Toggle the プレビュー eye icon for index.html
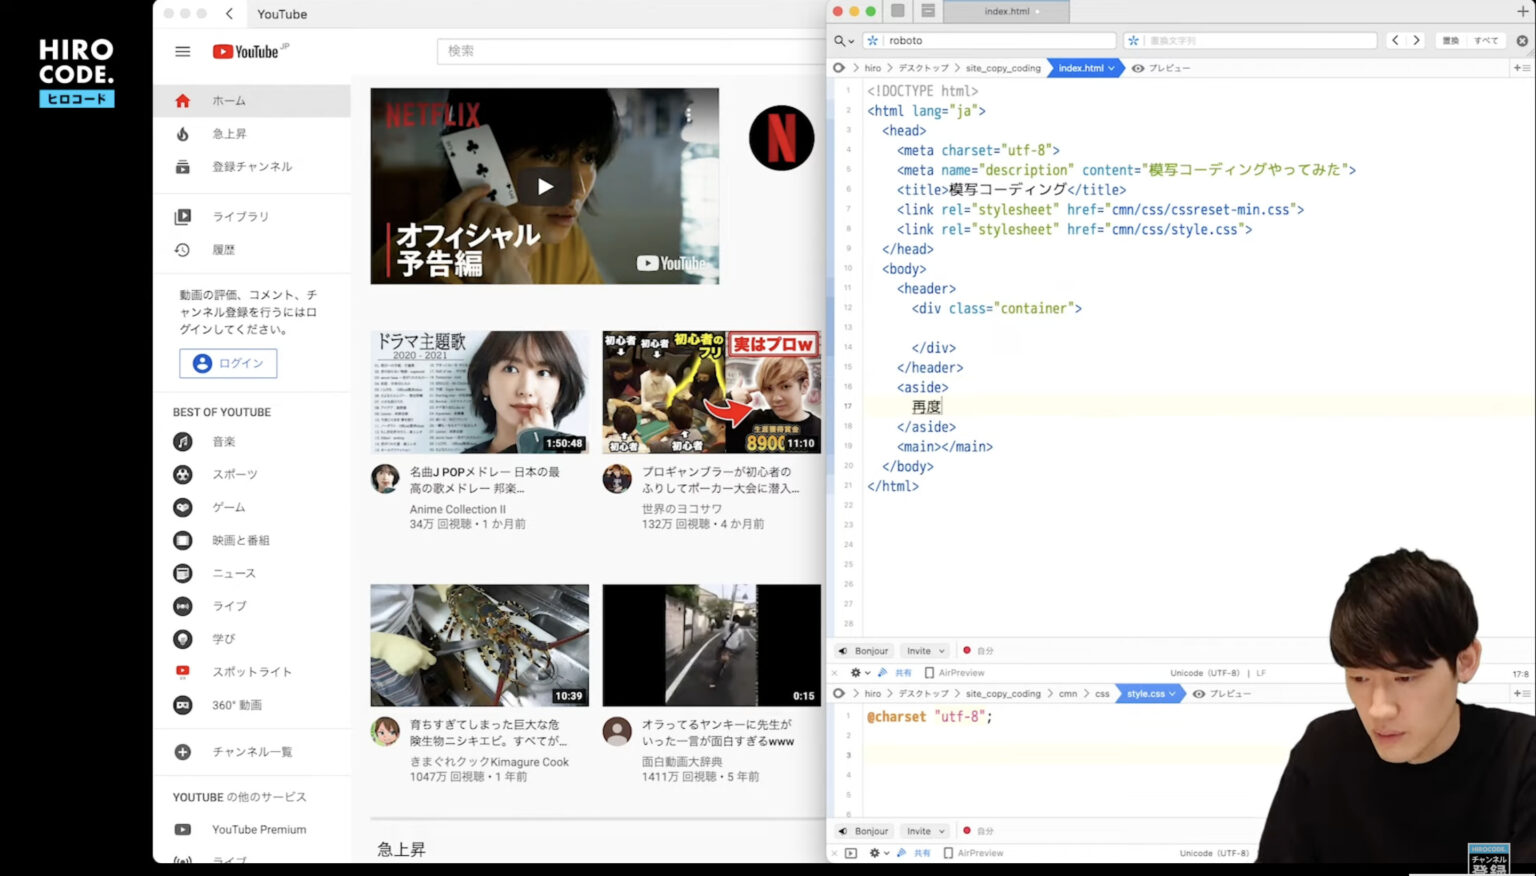The width and height of the screenshot is (1536, 876). pos(1136,68)
